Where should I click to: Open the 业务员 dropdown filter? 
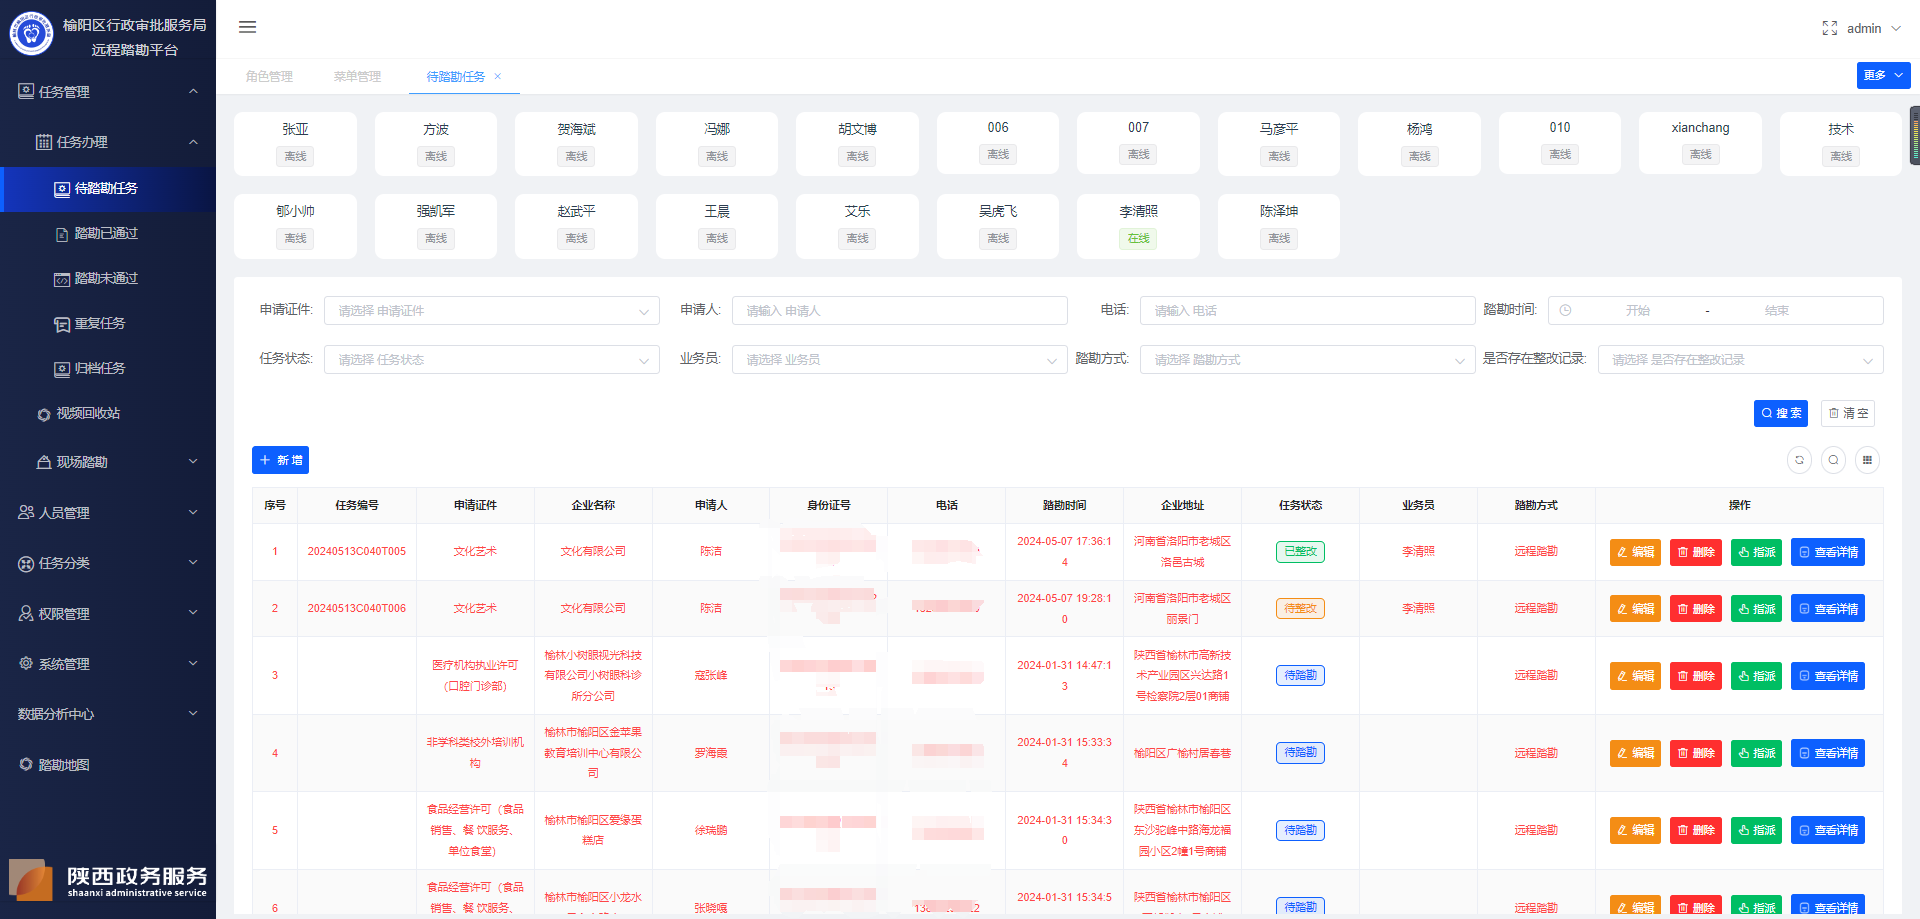coord(900,359)
